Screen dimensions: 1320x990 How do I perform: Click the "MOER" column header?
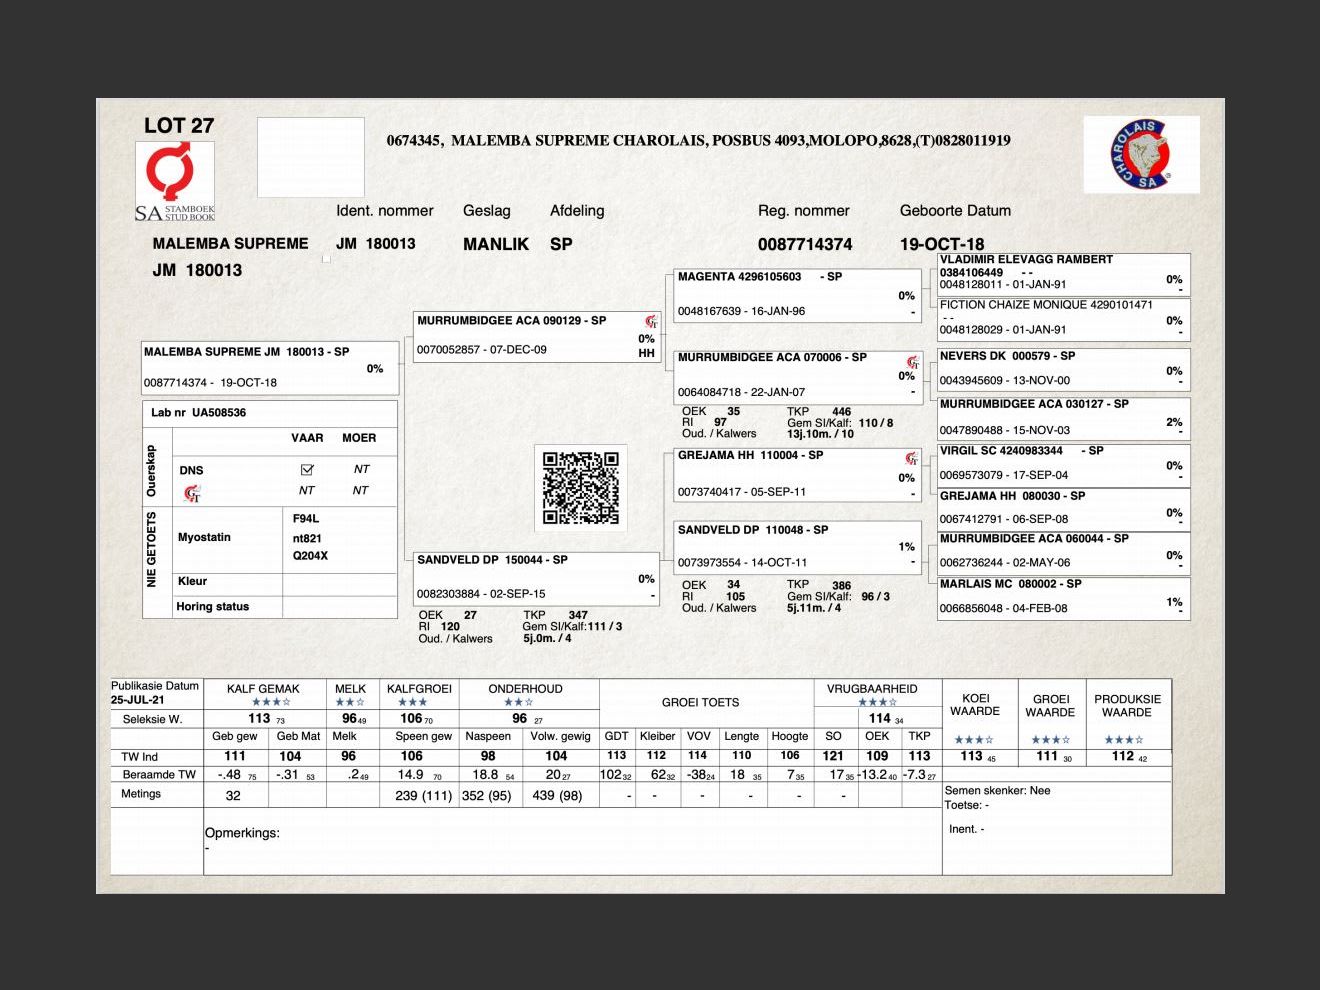(x=359, y=438)
